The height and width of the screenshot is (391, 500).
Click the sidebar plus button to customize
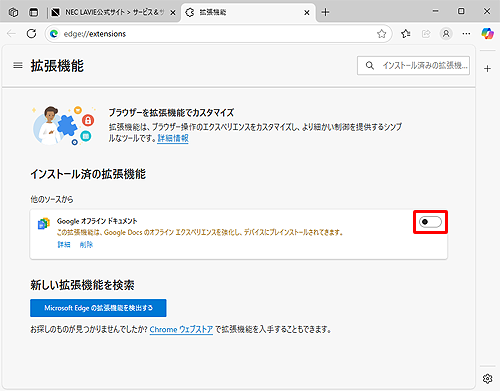487,69
